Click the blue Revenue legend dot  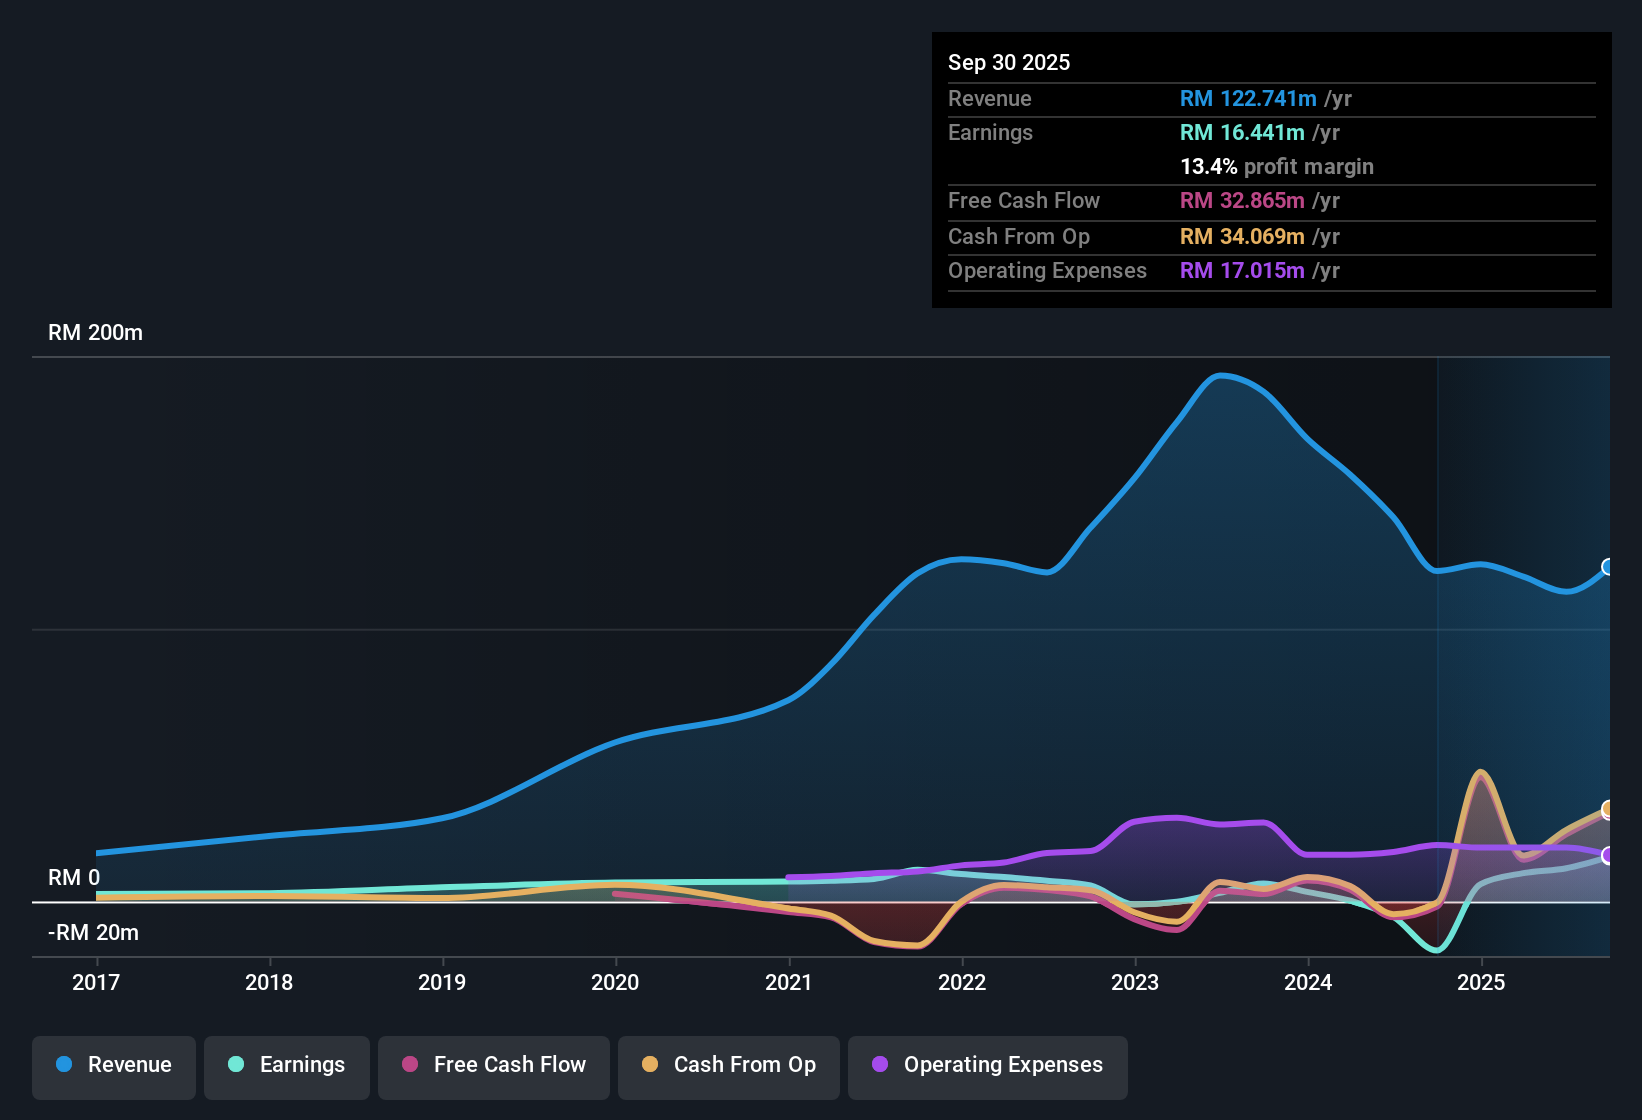[63, 1065]
